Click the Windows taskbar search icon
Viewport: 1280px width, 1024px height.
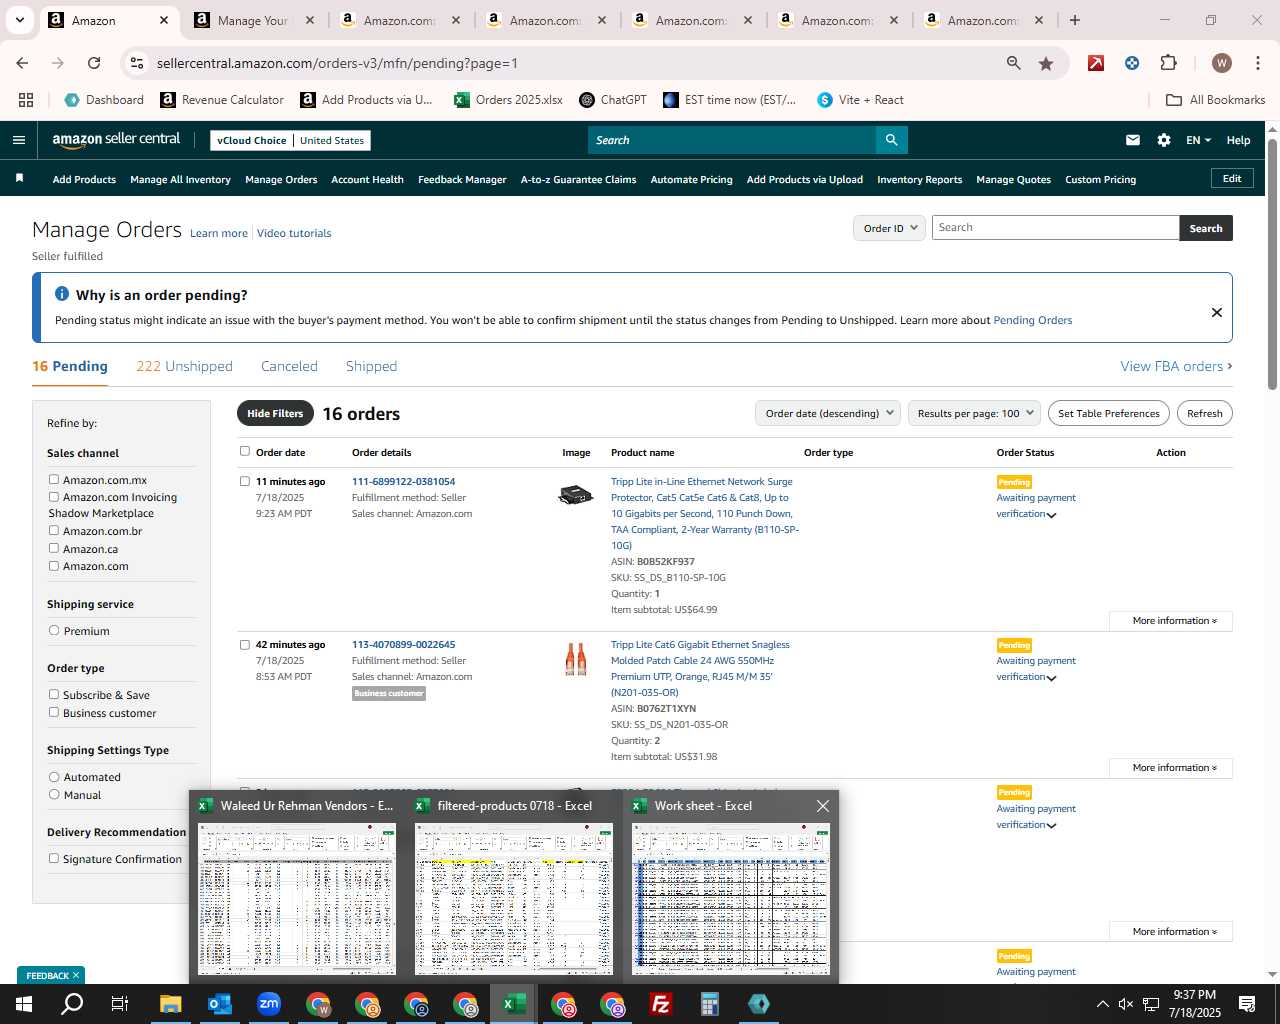coord(72,1004)
